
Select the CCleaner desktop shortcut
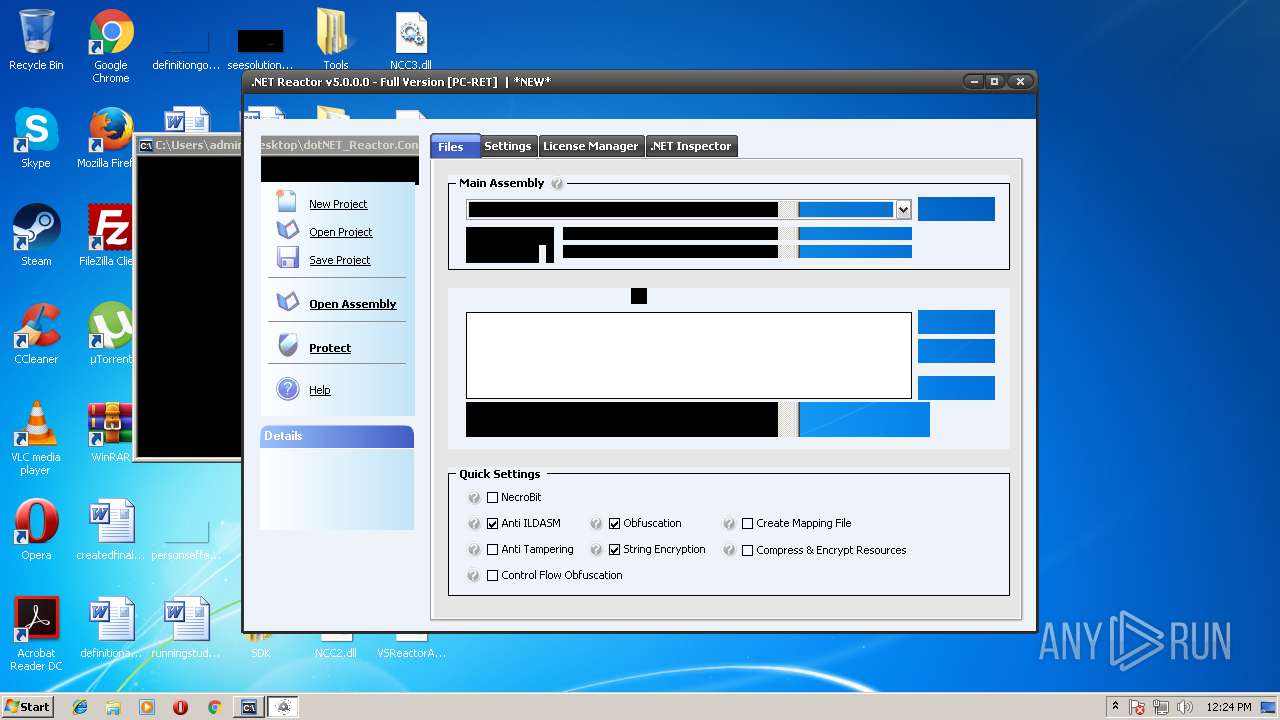pyautogui.click(x=36, y=334)
